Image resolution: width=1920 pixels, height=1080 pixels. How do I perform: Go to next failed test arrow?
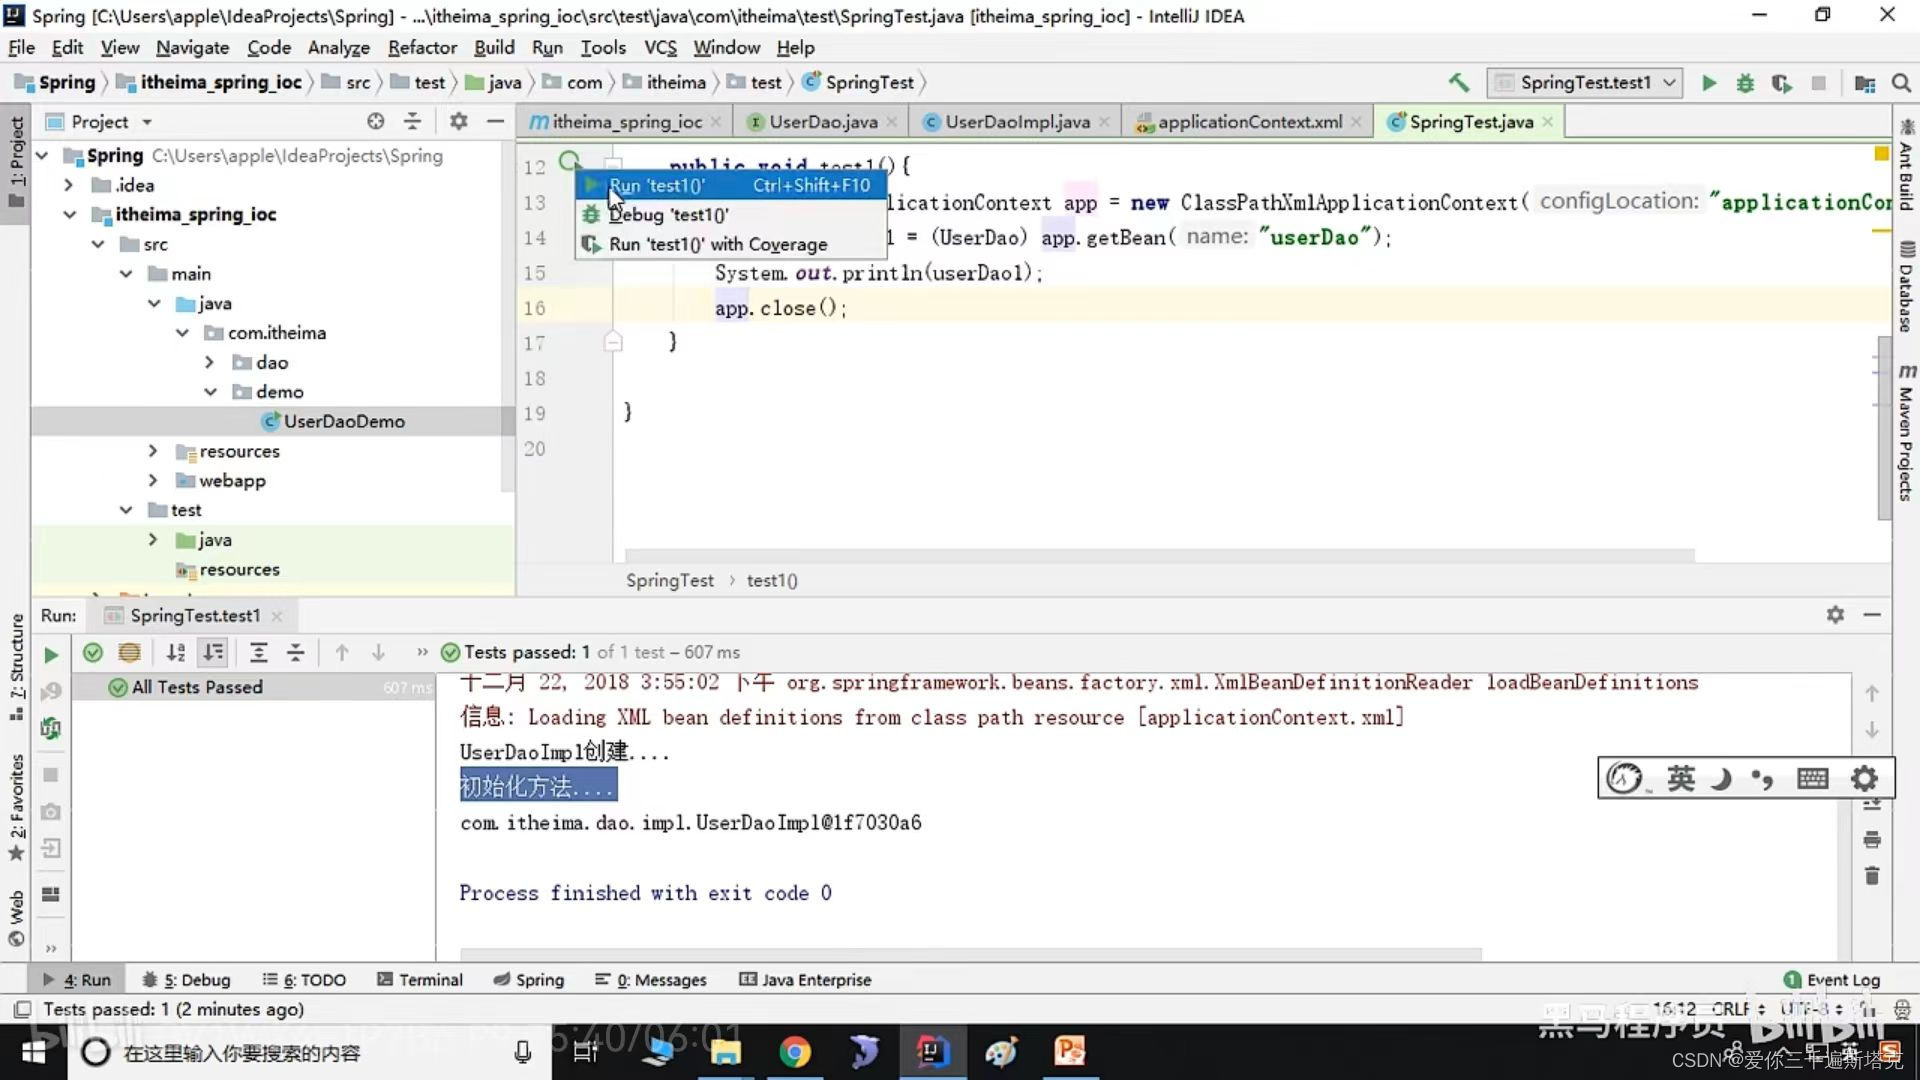tap(378, 652)
